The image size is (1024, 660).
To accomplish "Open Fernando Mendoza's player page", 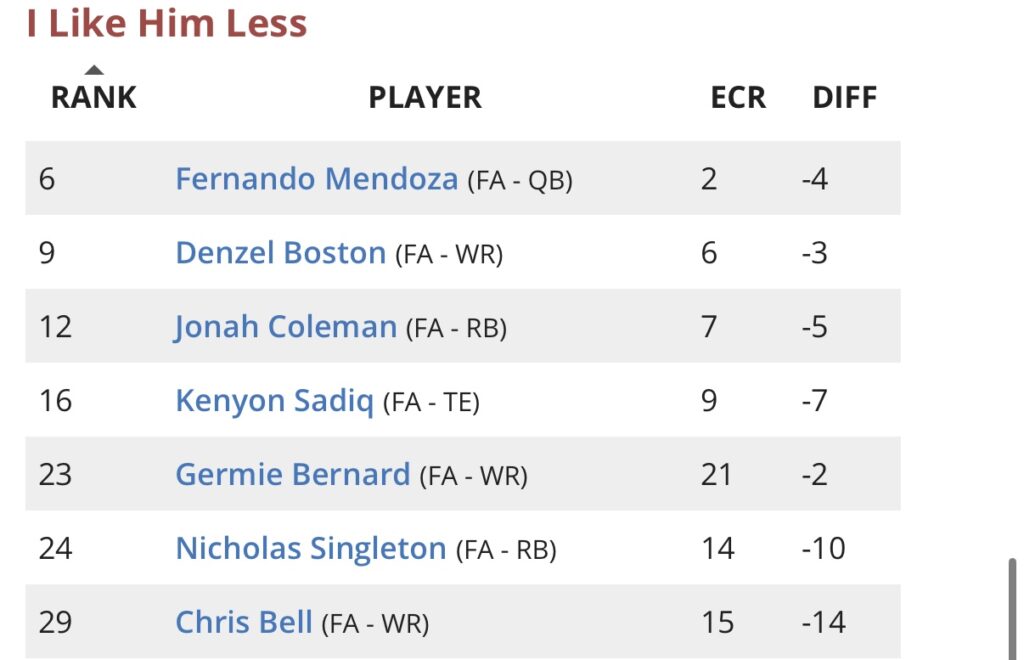I will click(x=317, y=179).
